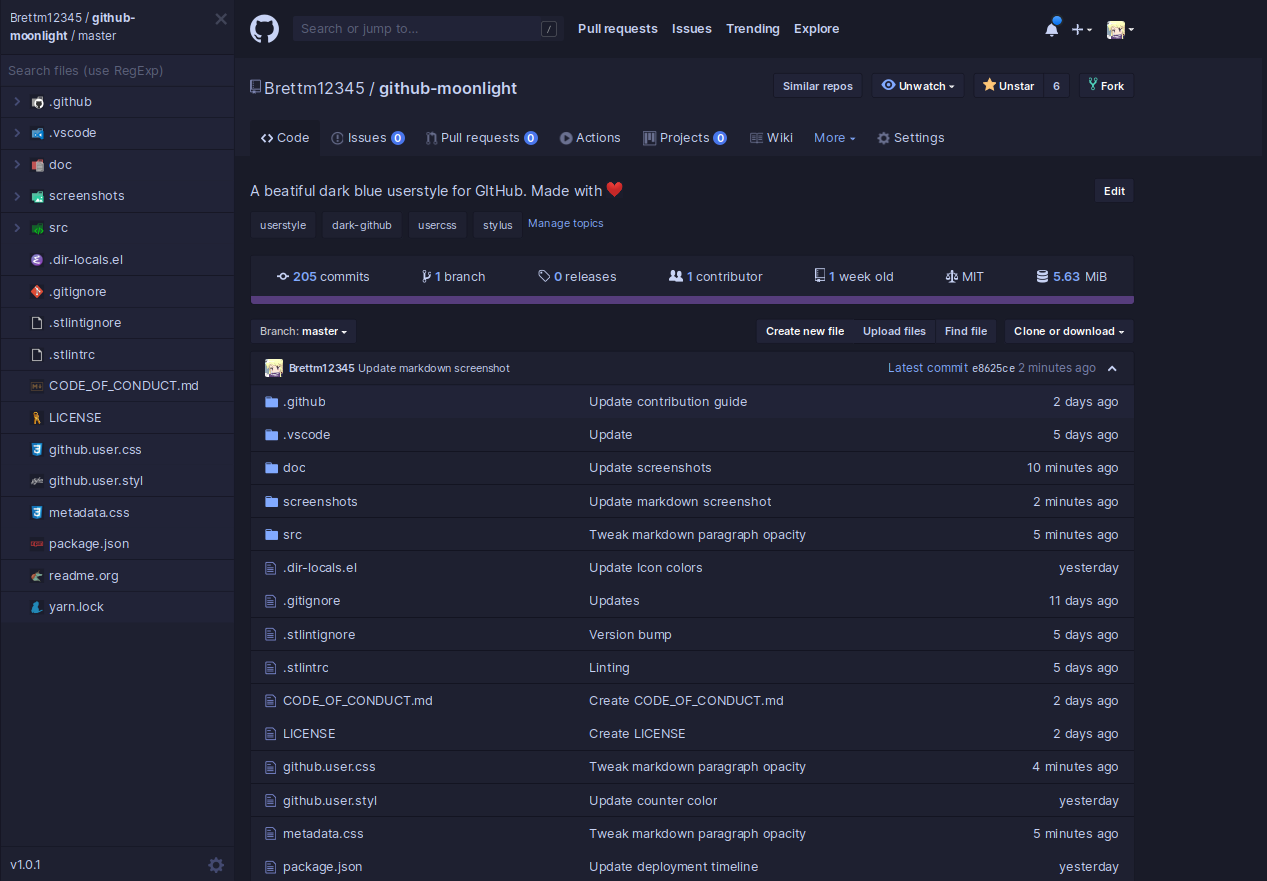1267x881 pixels.
Task: Expand the screenshots folder in the sidebar tree
Action: pyautogui.click(x=16, y=196)
